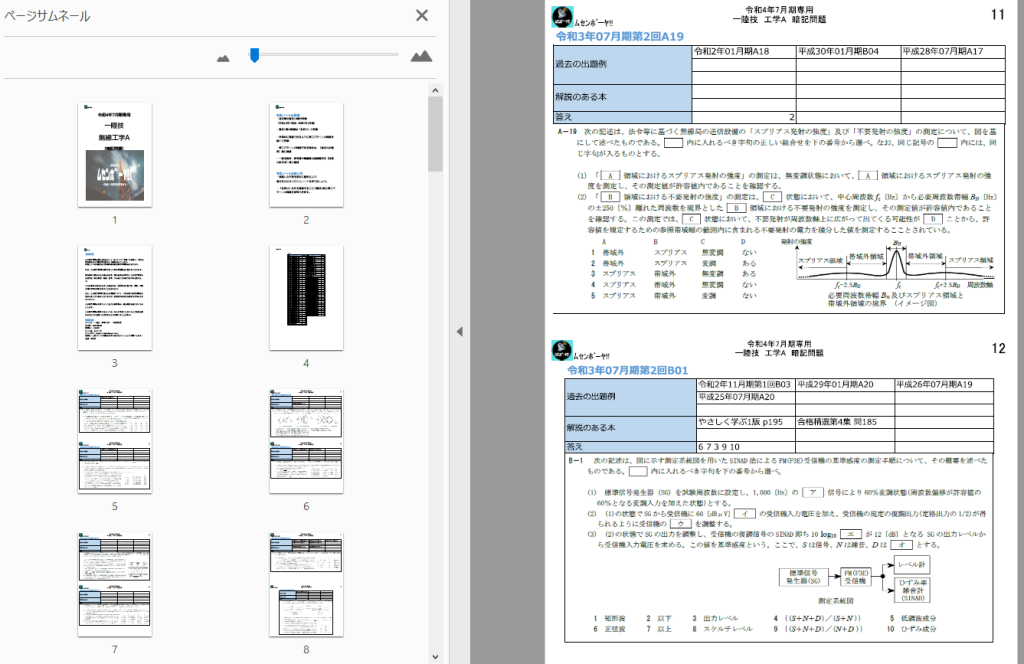
Task: Click heading 令和3年07月期第2回A19
Action: (620, 37)
